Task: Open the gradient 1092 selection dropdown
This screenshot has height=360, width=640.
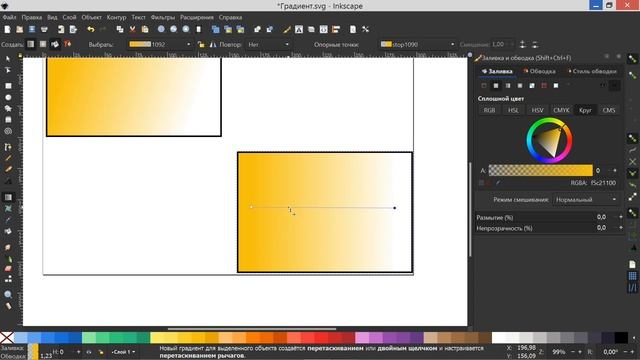Action: [160, 44]
